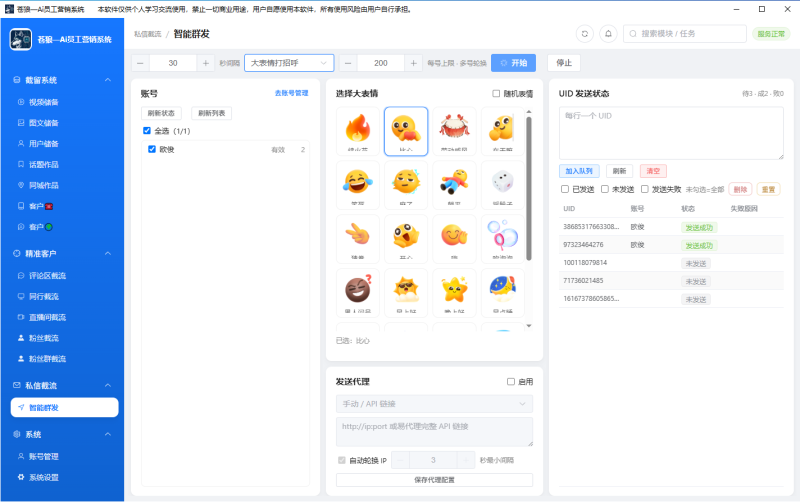This screenshot has width=800, height=502.
Task: Click the 停止 button
Action: [x=564, y=63]
